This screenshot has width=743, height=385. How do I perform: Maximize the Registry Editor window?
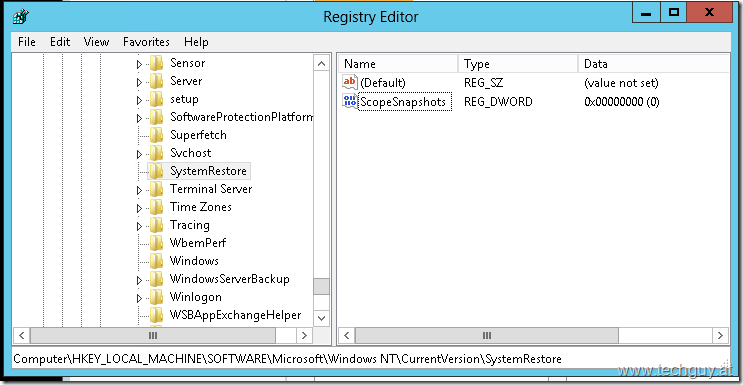point(673,13)
